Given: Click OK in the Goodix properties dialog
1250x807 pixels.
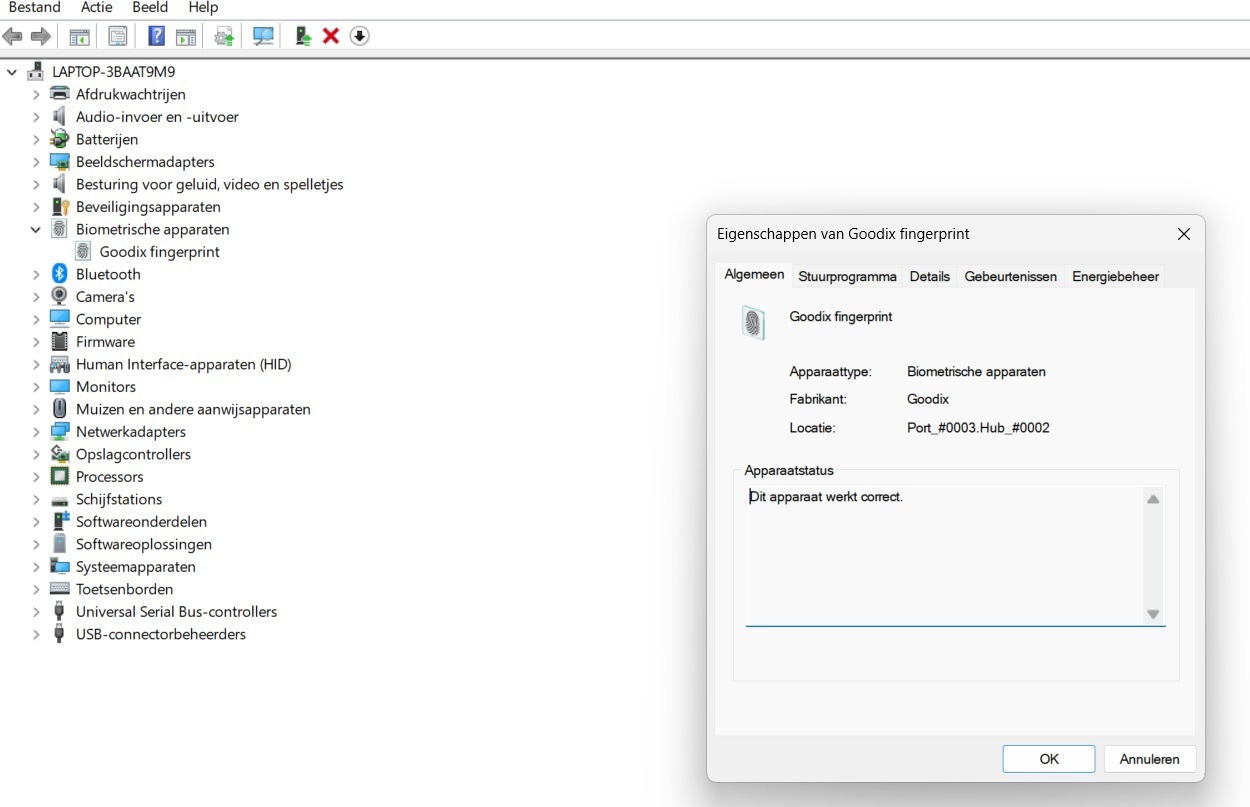Looking at the screenshot, I should point(1049,759).
